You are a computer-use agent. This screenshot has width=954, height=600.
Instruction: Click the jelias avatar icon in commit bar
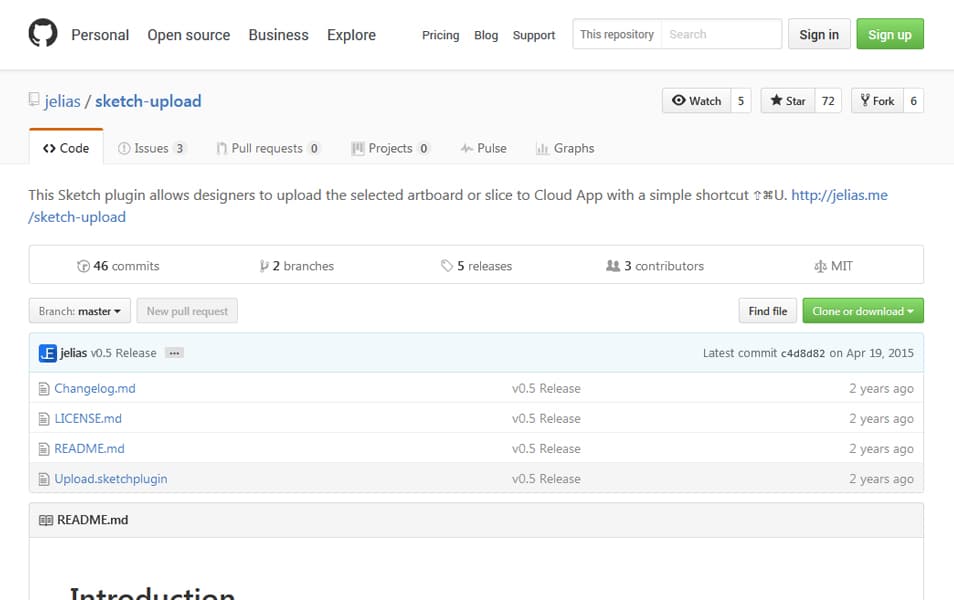[47, 353]
